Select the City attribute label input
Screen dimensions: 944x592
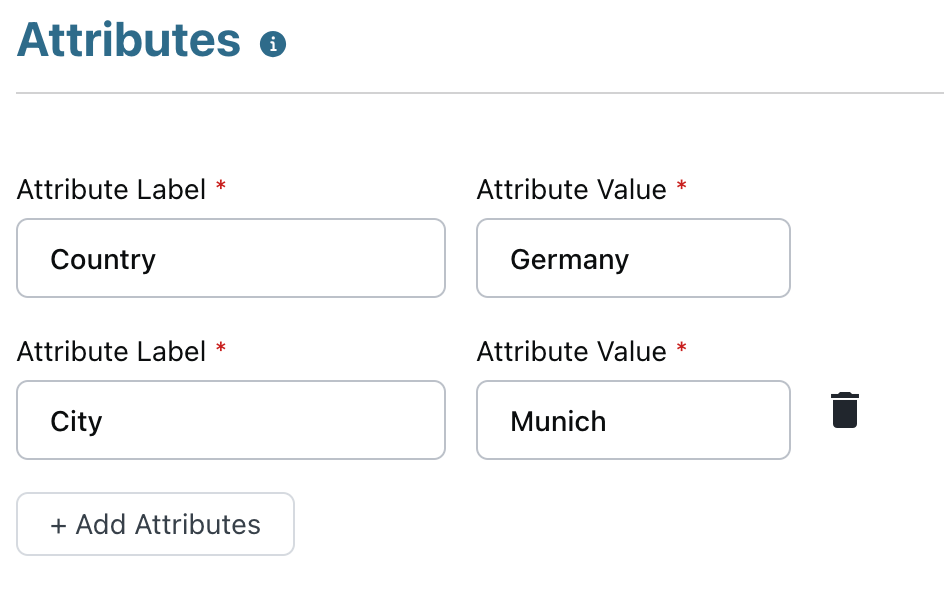[230, 420]
